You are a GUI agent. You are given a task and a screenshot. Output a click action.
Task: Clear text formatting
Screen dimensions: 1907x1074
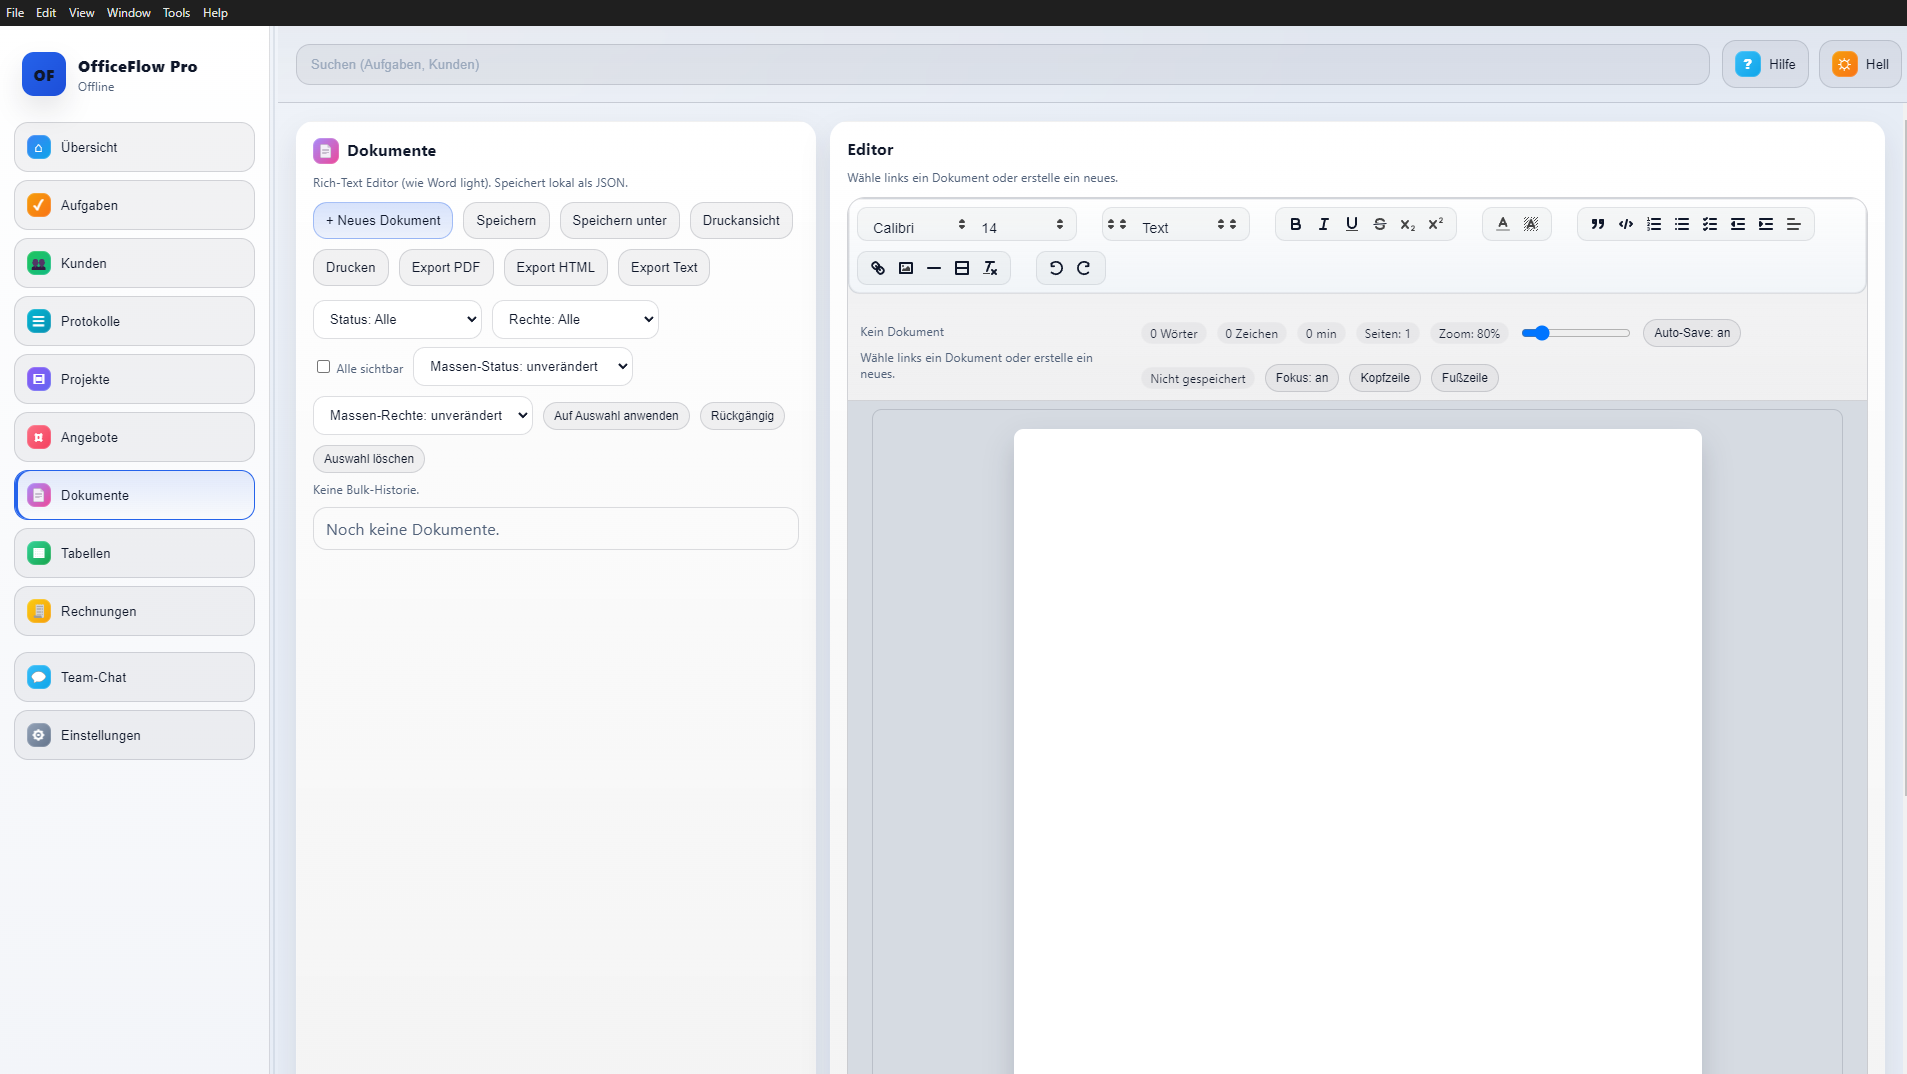989,268
